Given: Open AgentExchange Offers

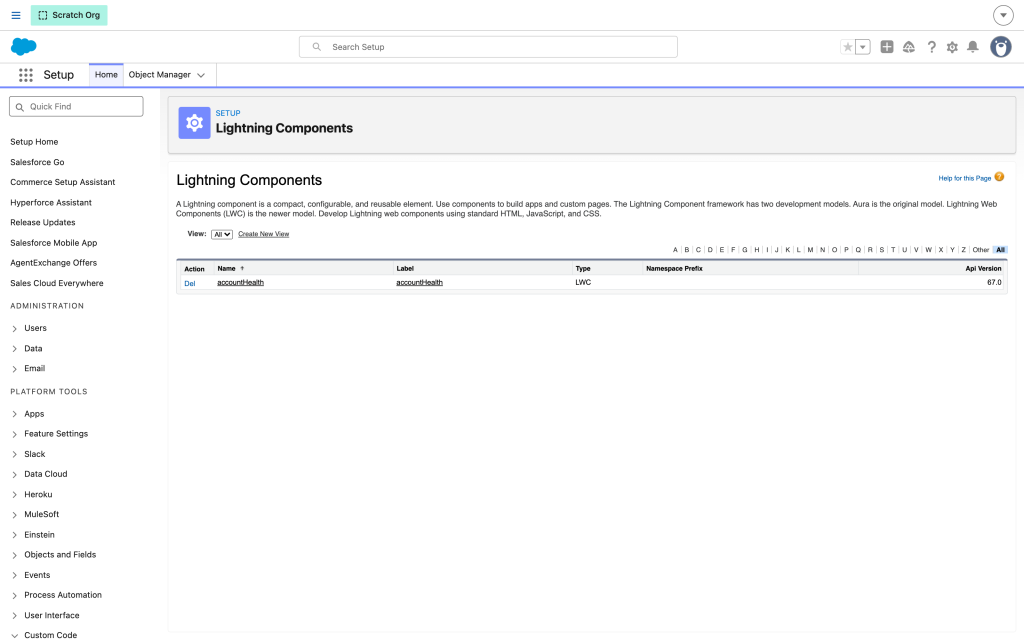Looking at the screenshot, I should click(x=54, y=263).
